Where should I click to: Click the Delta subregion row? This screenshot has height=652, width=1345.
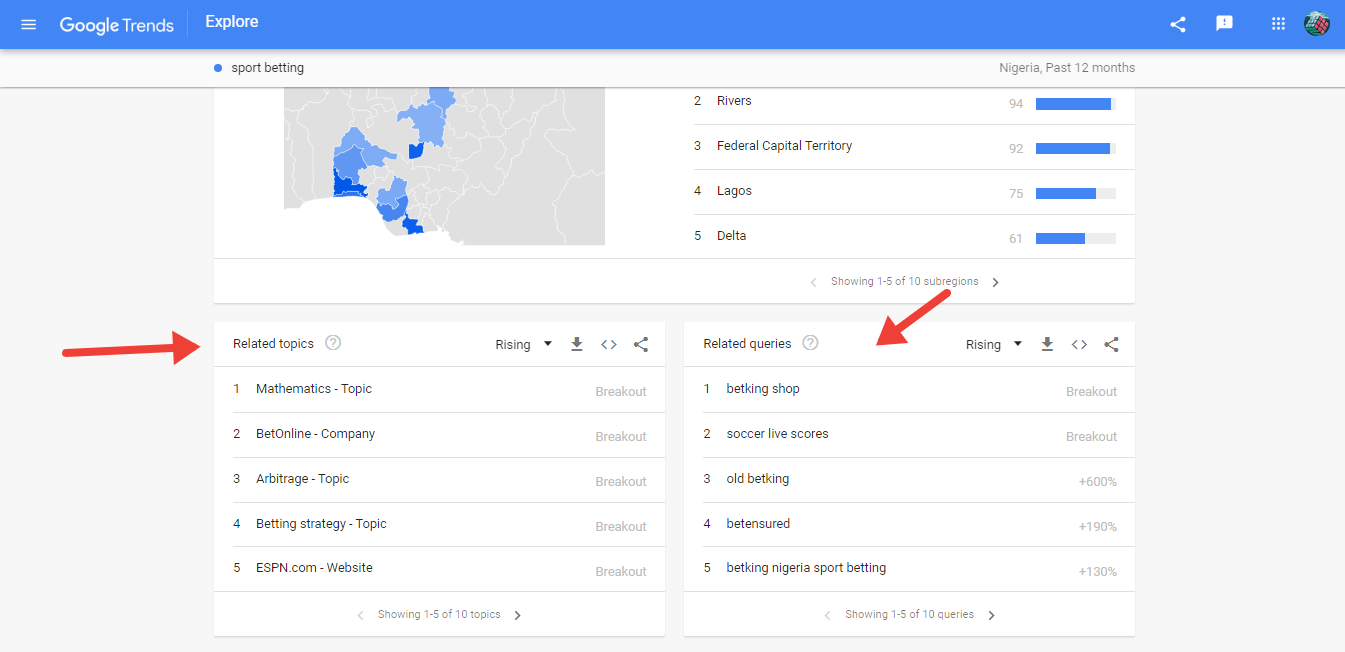[x=914, y=237]
